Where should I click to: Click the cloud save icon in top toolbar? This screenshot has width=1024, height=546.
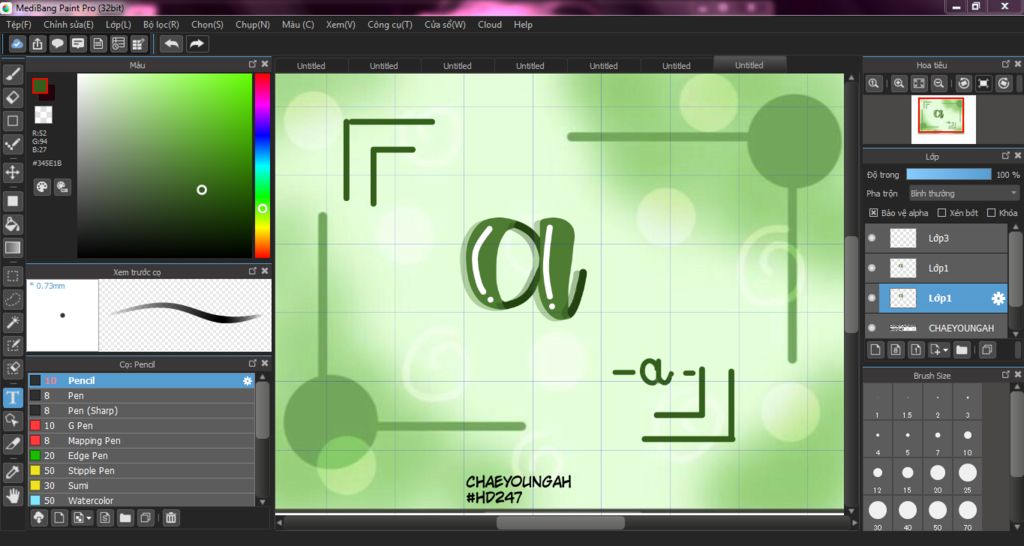coord(18,44)
